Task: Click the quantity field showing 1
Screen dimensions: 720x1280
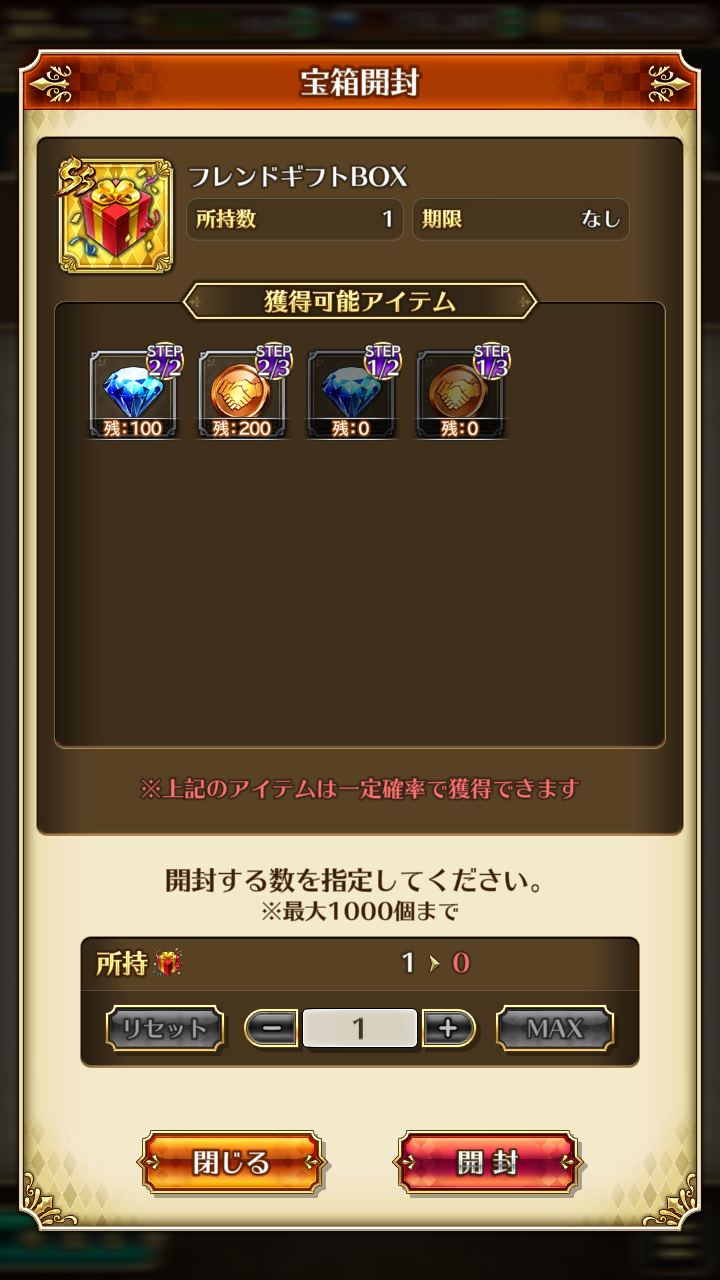Action: coord(360,1028)
